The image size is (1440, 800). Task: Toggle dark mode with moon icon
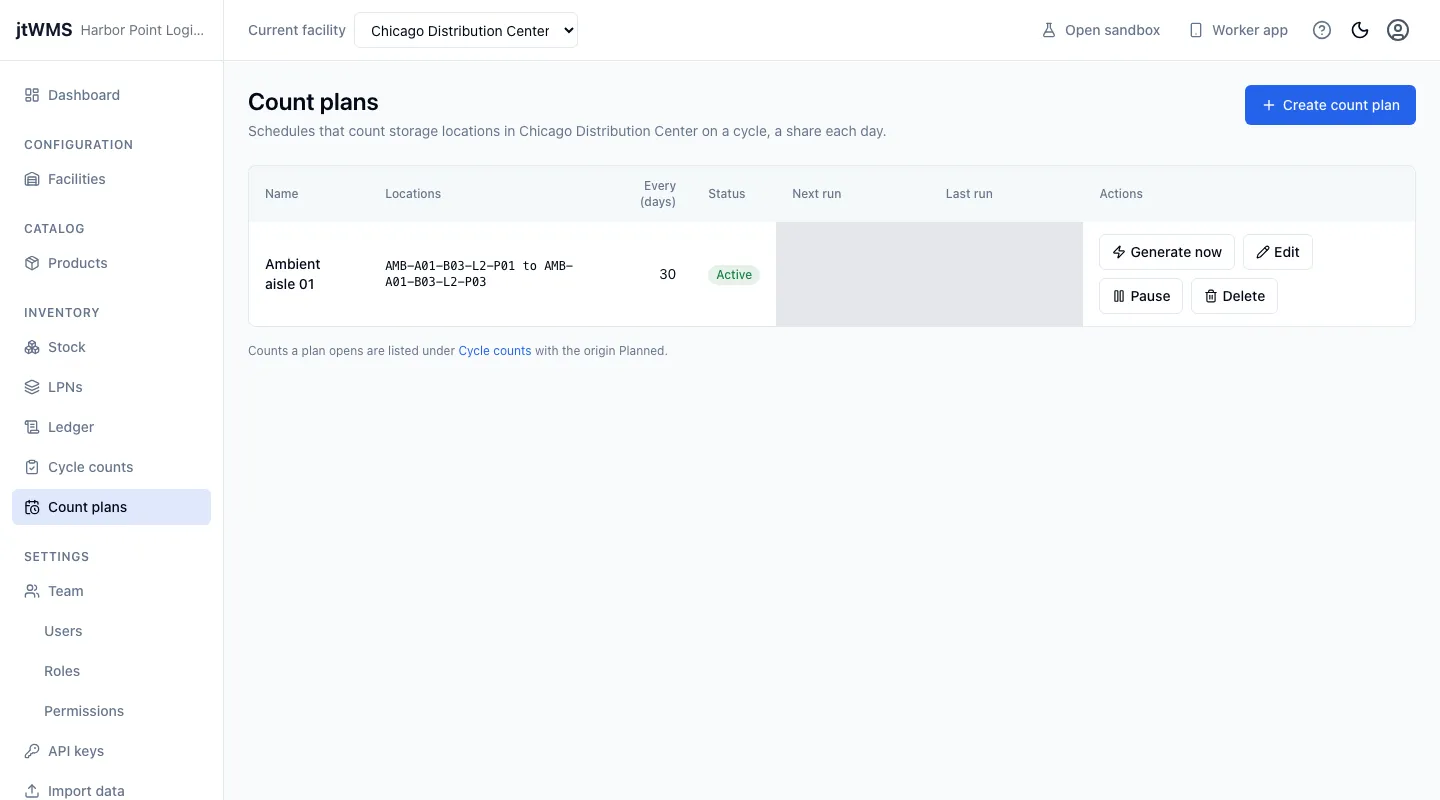(x=1360, y=30)
